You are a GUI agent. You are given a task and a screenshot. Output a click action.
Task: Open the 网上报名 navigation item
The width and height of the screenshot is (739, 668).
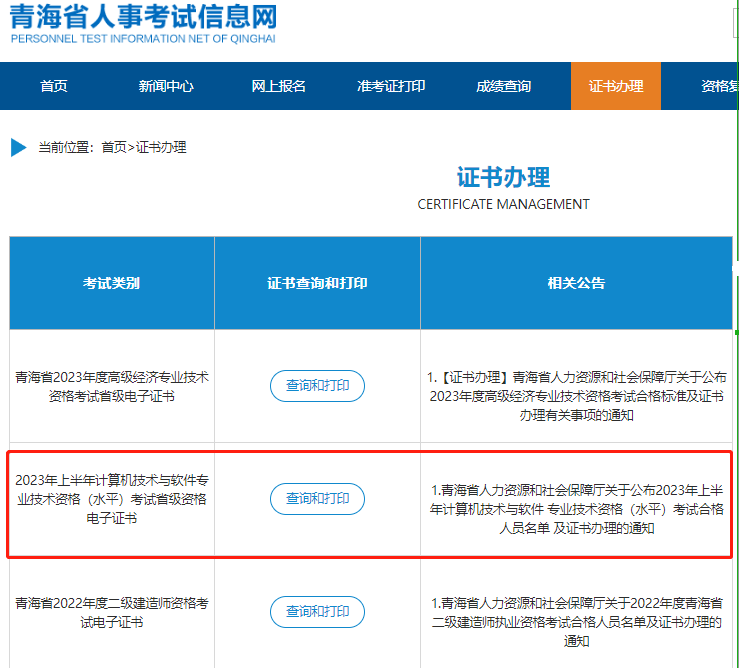tap(278, 86)
